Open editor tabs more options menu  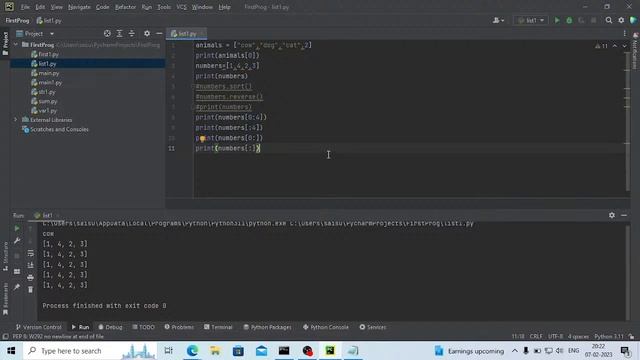[x=624, y=33]
